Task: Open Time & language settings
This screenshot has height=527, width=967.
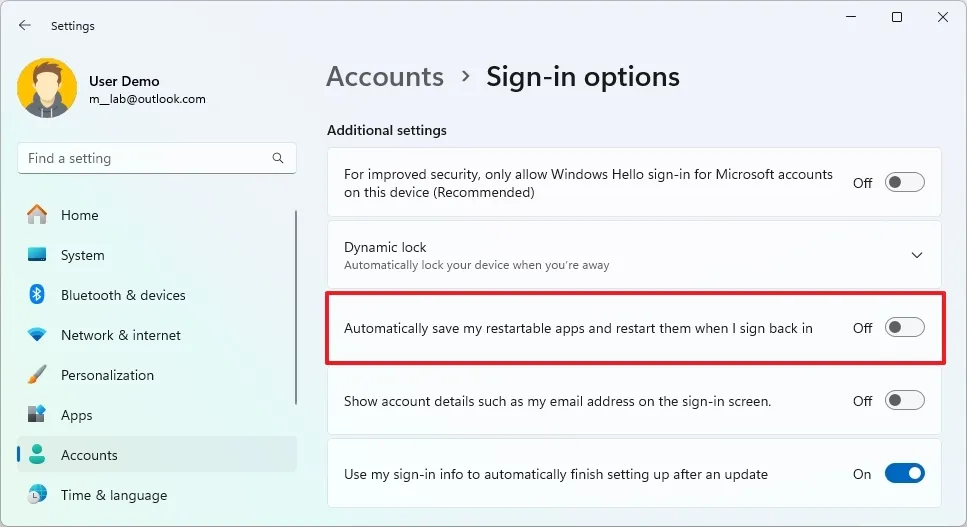Action: coord(157,495)
